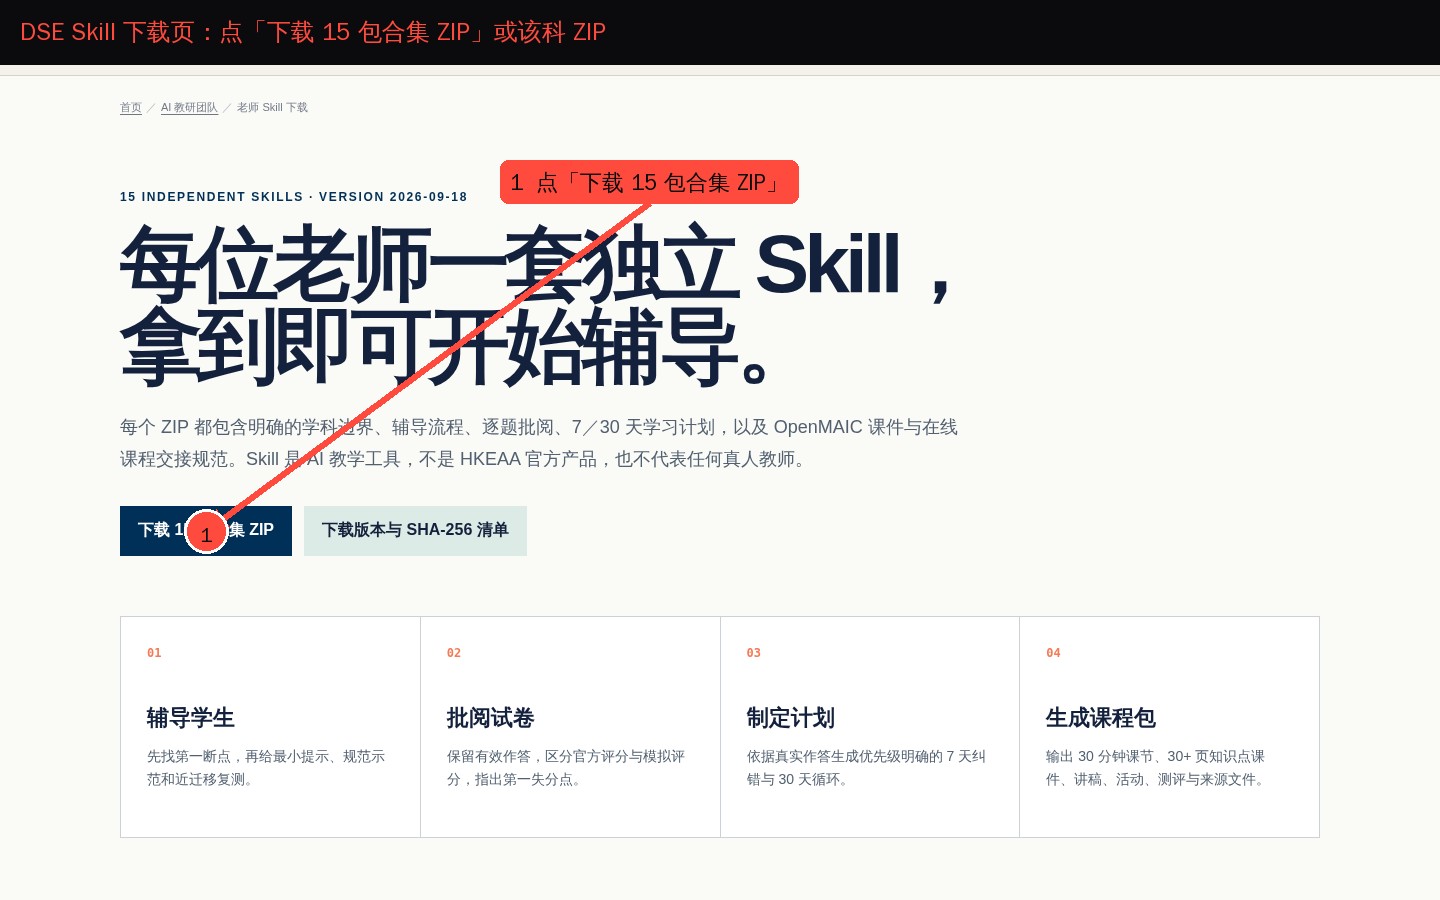Open the AI 教研团队 breadcrumb link

pos(189,107)
